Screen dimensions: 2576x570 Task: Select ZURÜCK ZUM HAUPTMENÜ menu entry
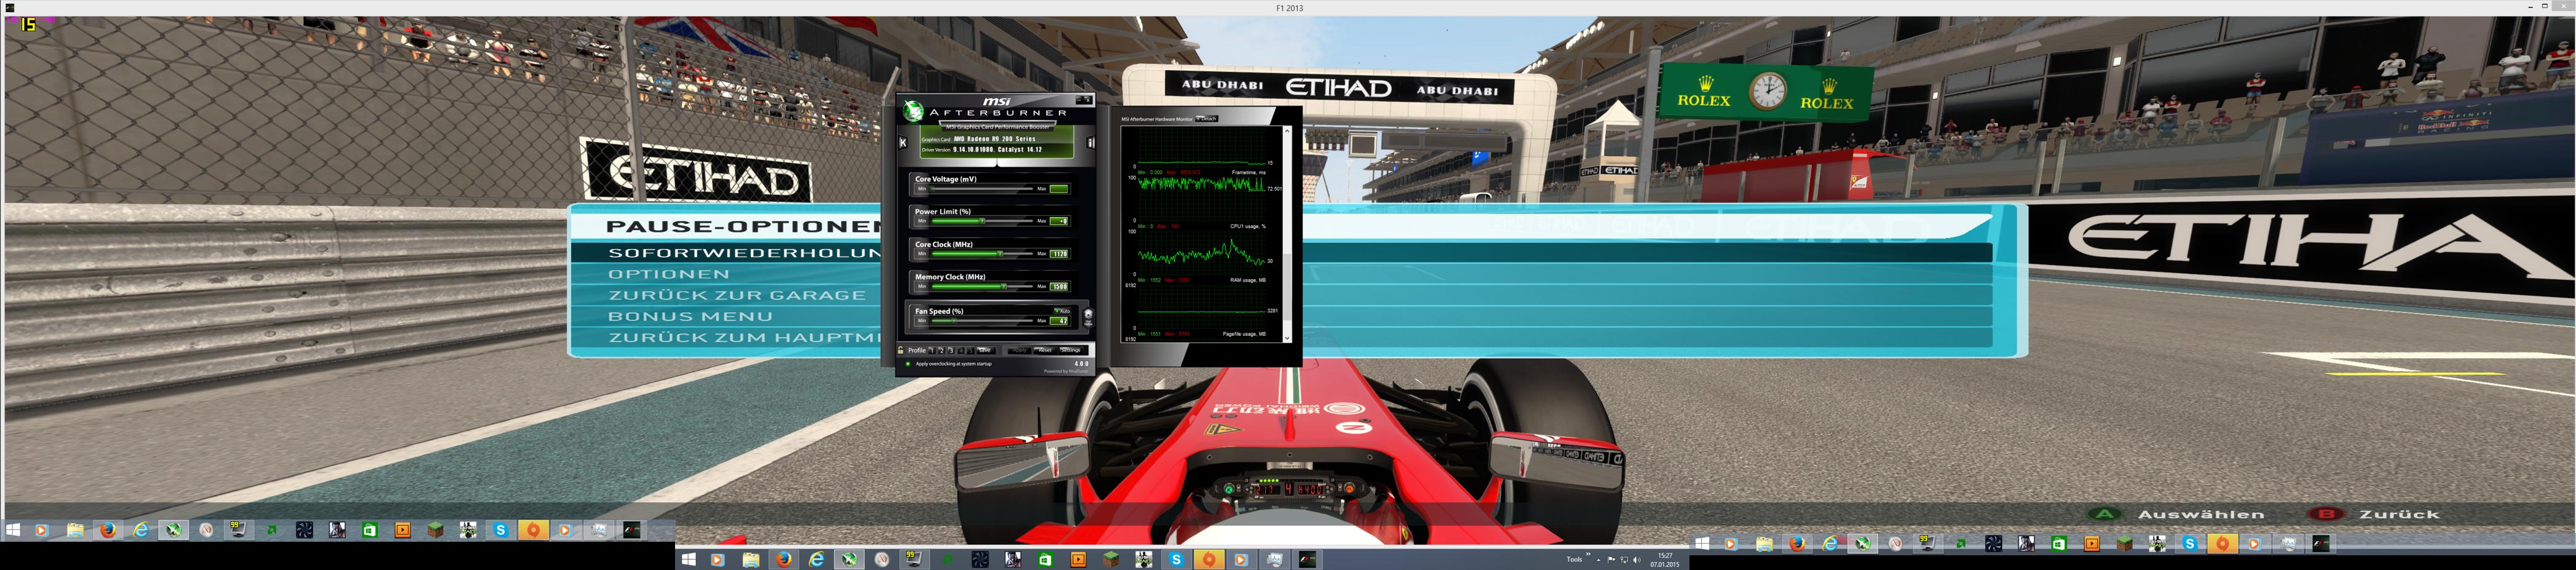point(745,338)
